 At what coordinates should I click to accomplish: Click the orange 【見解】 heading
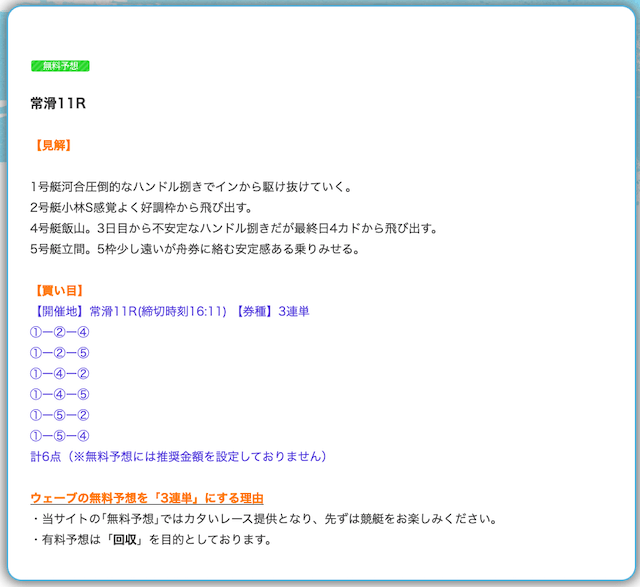53,145
